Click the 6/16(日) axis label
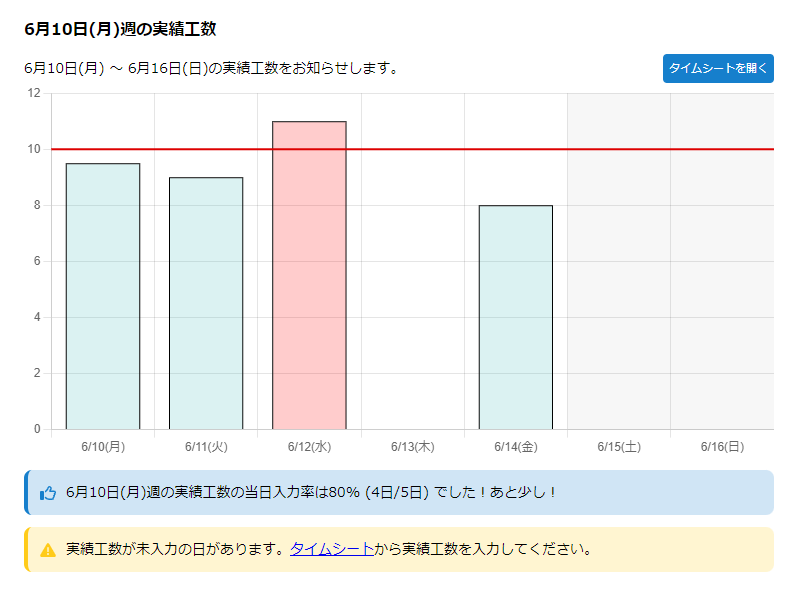 pyautogui.click(x=721, y=446)
